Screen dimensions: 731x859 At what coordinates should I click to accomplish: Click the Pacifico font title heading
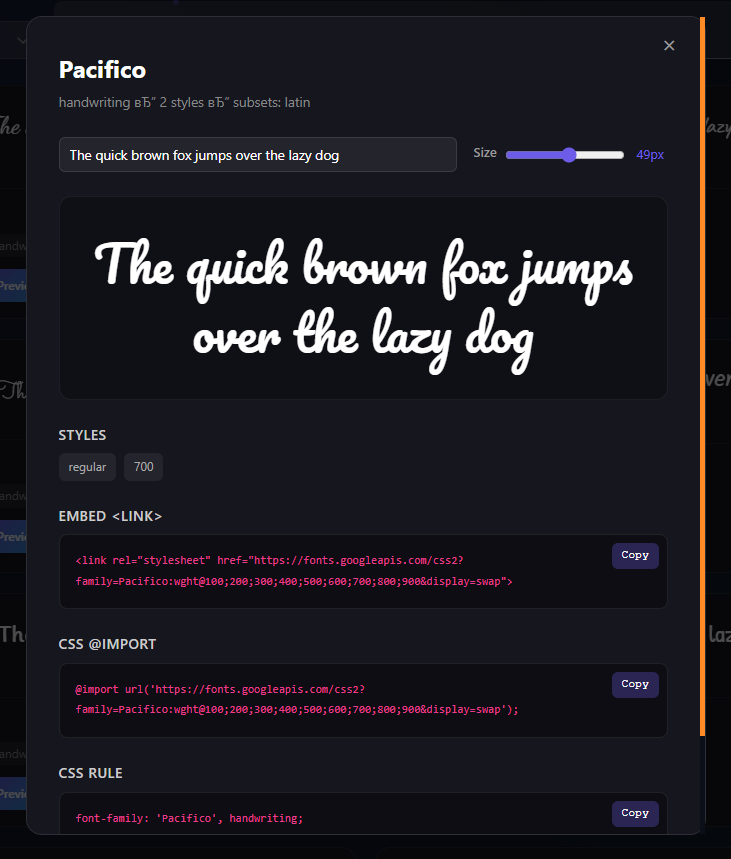pos(102,70)
